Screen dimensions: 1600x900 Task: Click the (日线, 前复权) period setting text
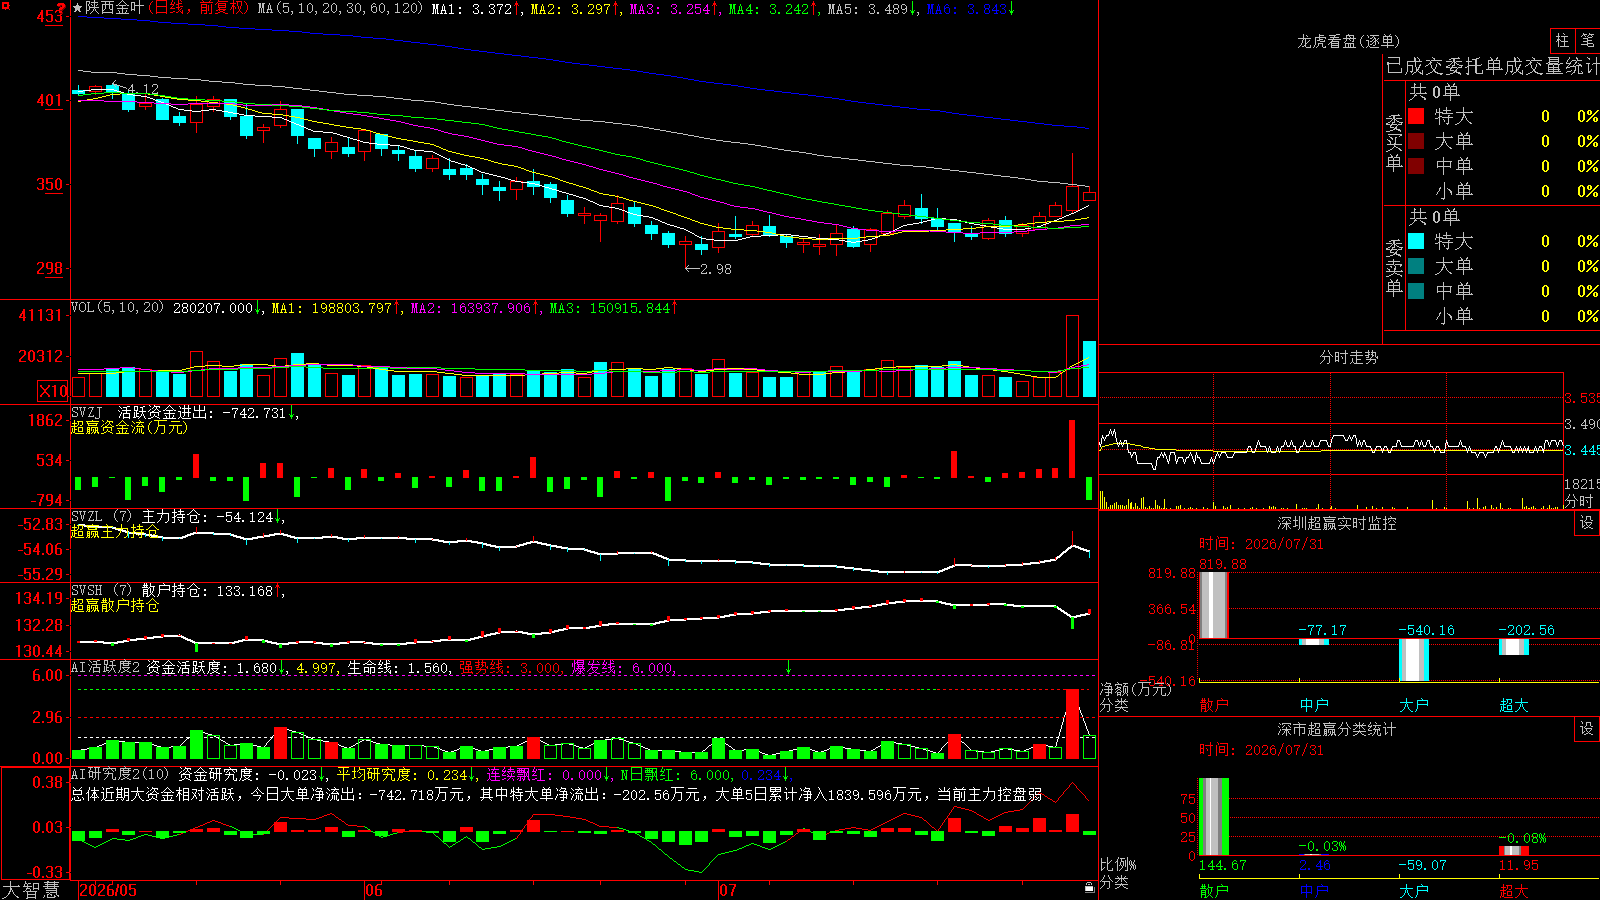click(x=198, y=8)
